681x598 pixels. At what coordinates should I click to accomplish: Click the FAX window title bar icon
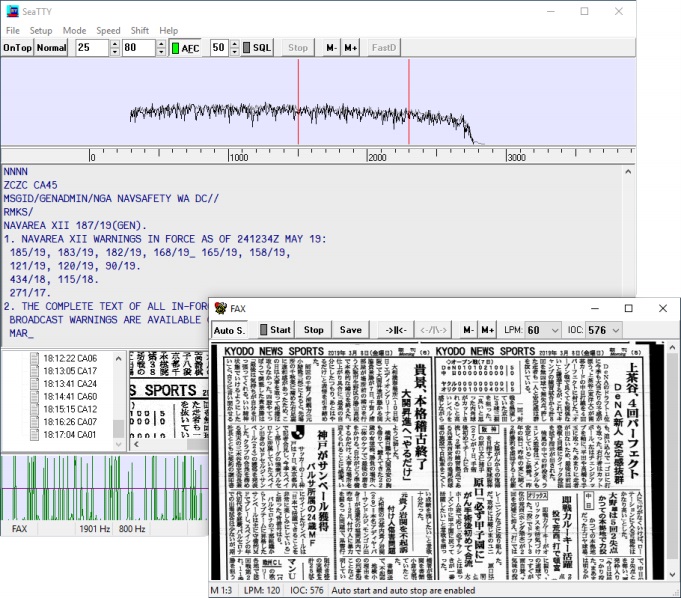220,308
